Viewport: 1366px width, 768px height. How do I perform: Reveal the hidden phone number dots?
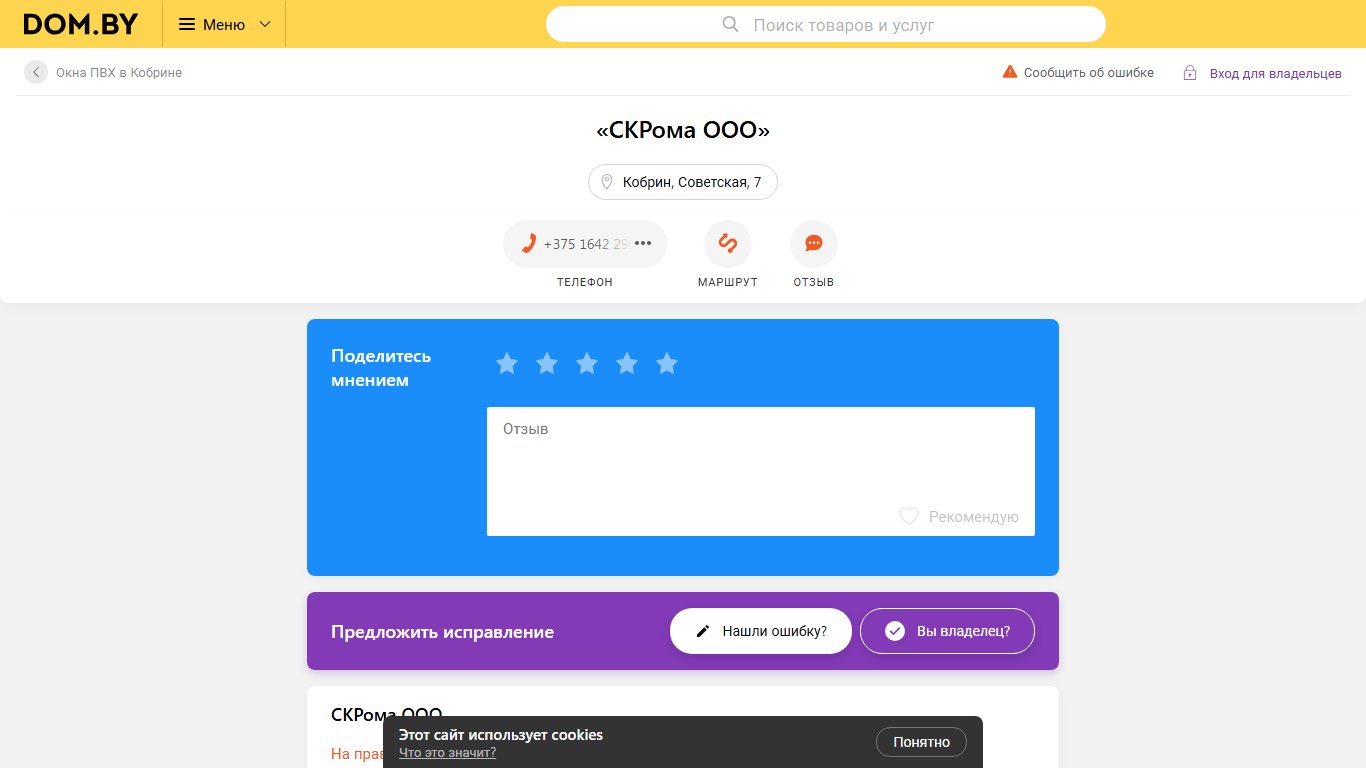pos(643,243)
